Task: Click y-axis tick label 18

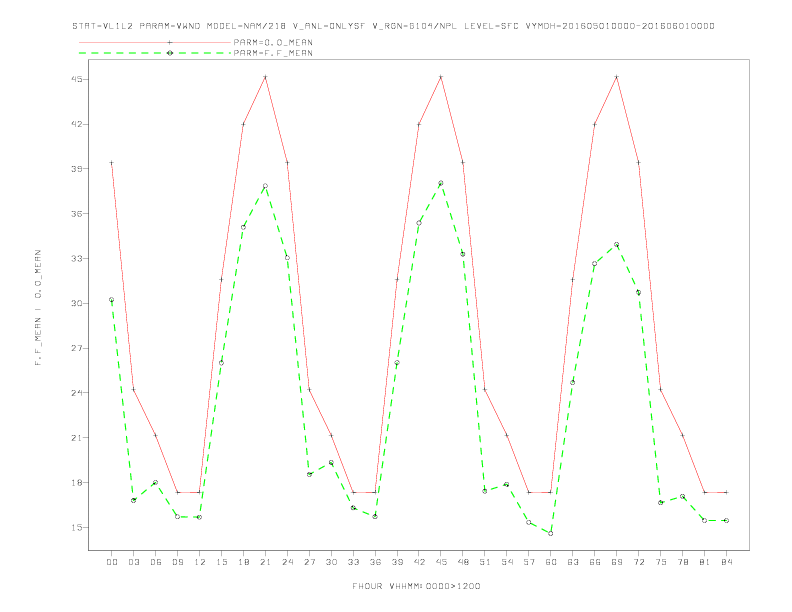Action: pyautogui.click(x=76, y=483)
